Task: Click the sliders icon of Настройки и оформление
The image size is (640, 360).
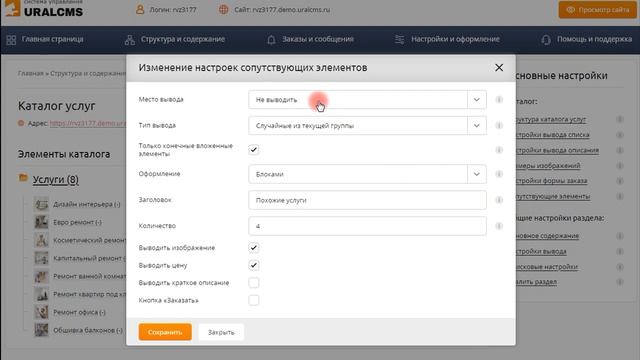Action: pos(400,40)
